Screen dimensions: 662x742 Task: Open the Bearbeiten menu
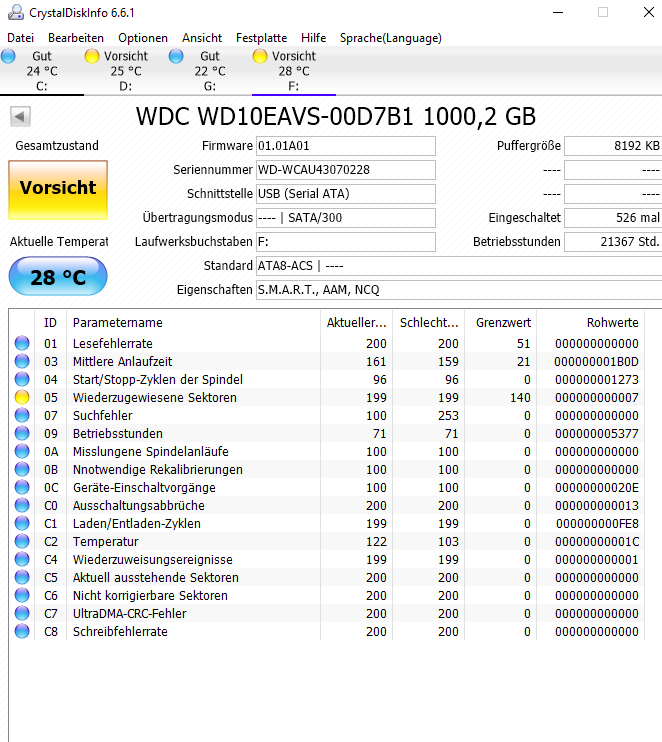(76, 38)
